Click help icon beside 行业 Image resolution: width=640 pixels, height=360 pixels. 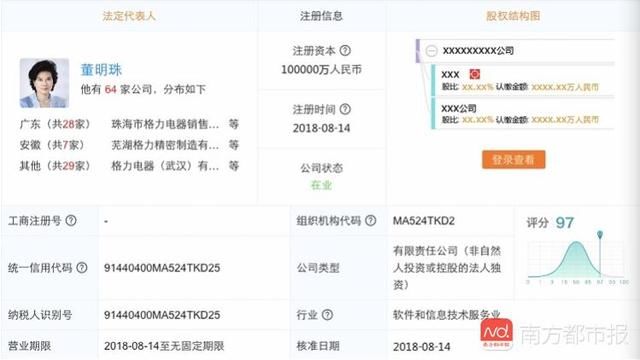point(327,315)
